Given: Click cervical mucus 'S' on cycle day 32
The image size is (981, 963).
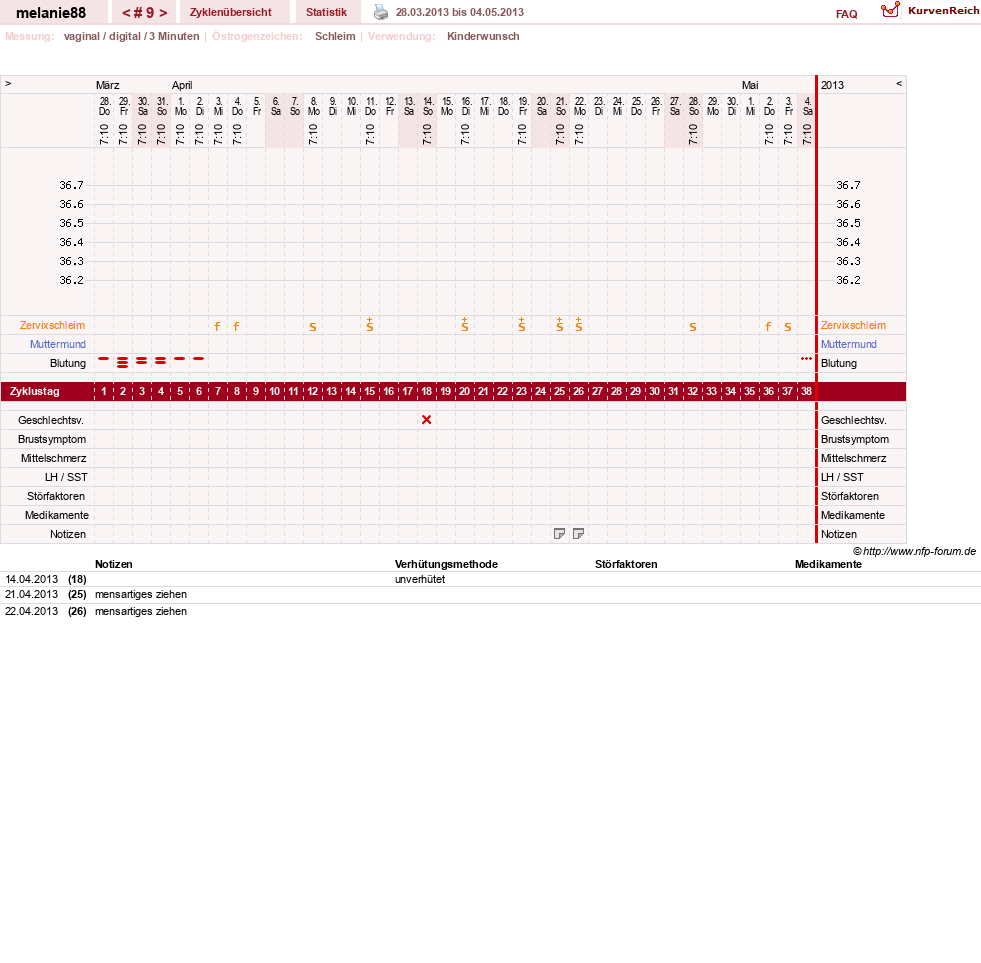Looking at the screenshot, I should tap(693, 327).
